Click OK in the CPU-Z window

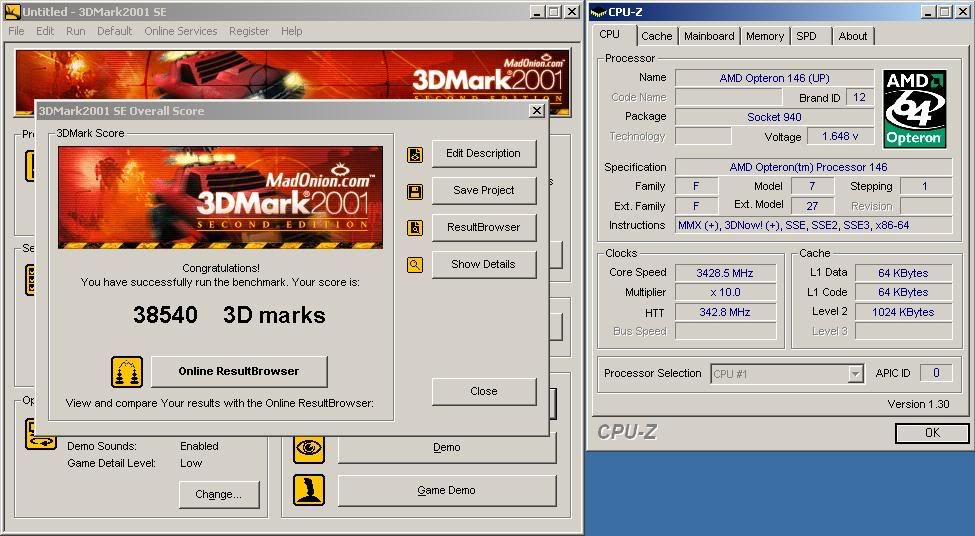(932, 433)
